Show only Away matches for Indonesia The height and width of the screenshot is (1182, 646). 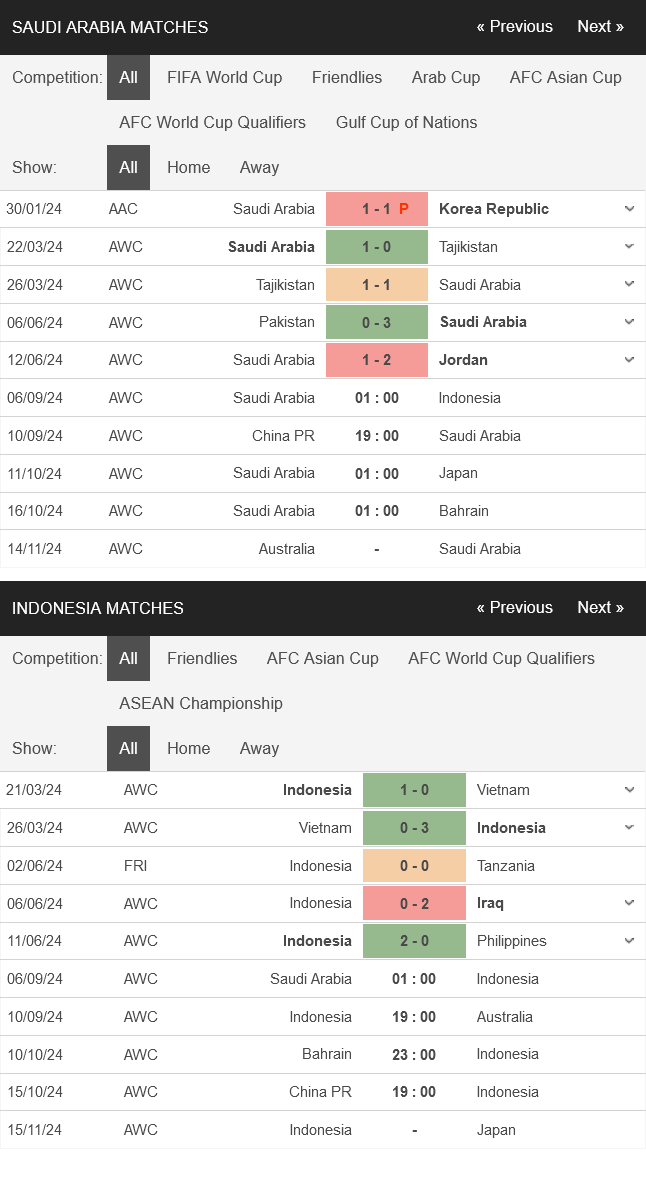pos(259,748)
